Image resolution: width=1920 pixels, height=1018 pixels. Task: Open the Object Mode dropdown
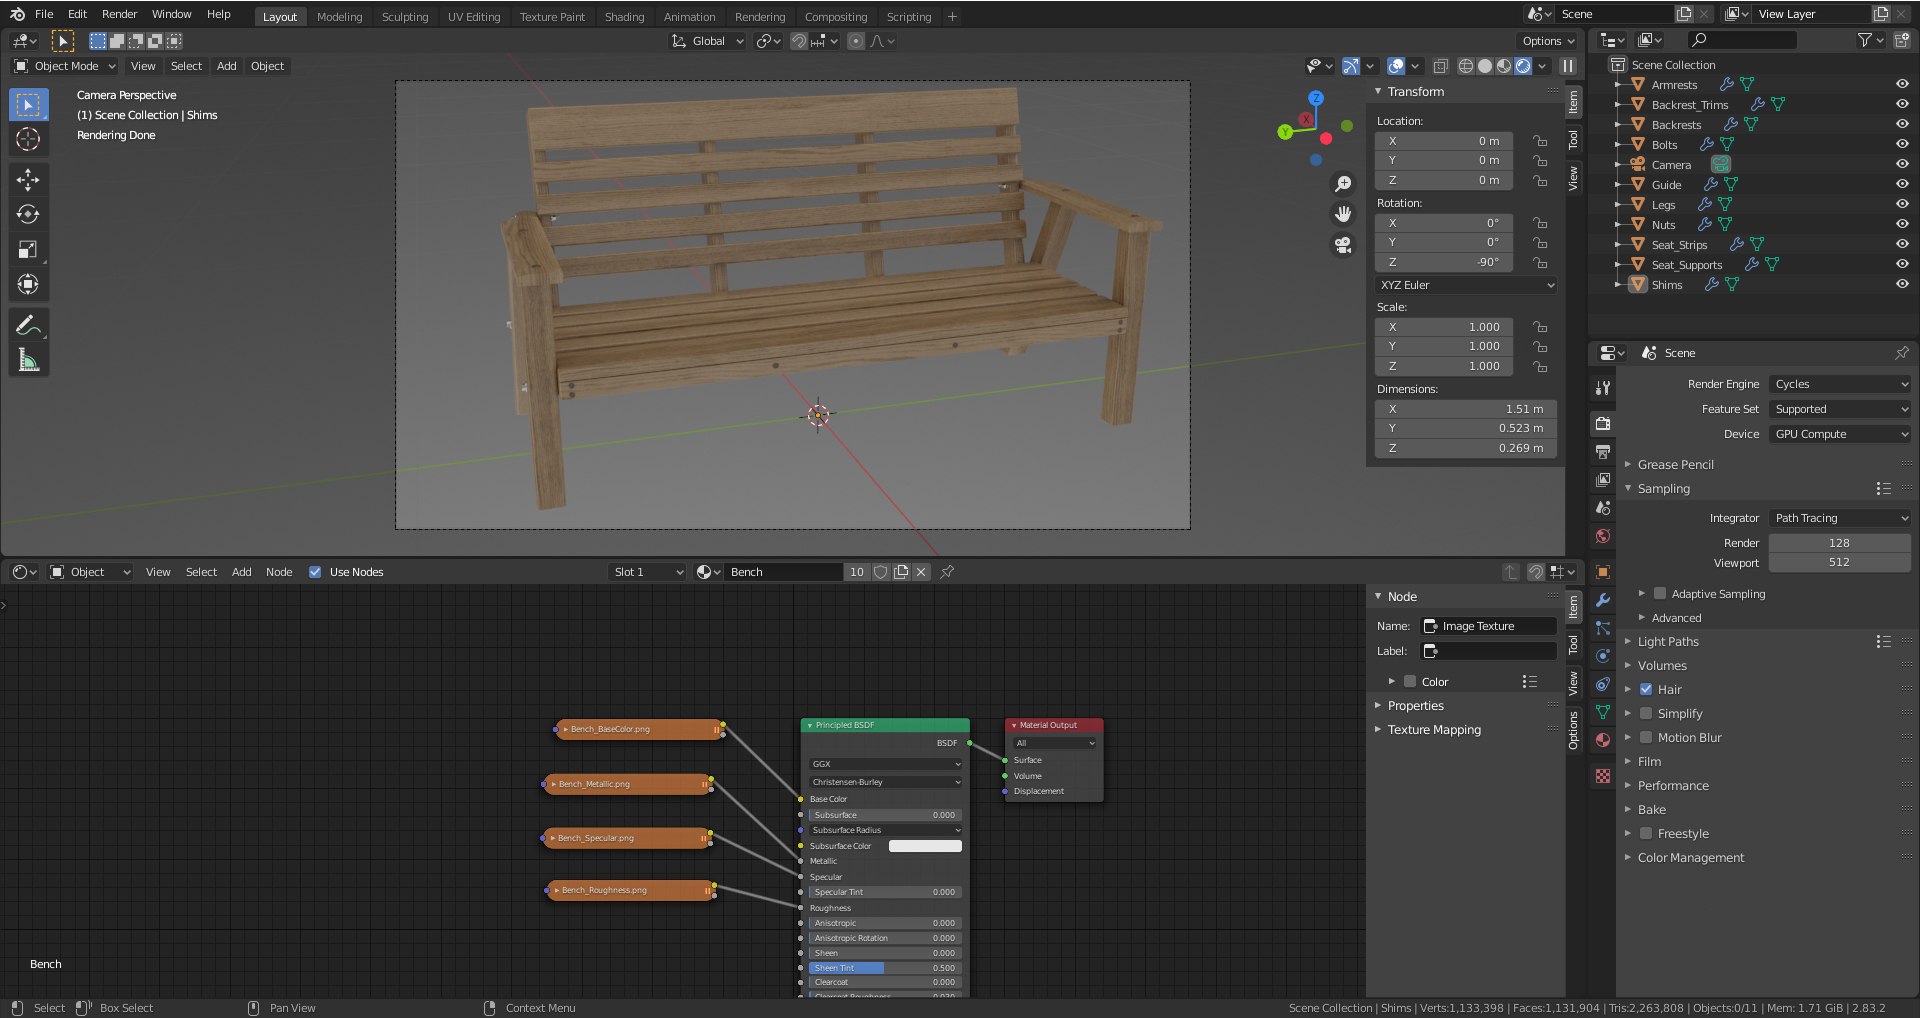pos(65,66)
